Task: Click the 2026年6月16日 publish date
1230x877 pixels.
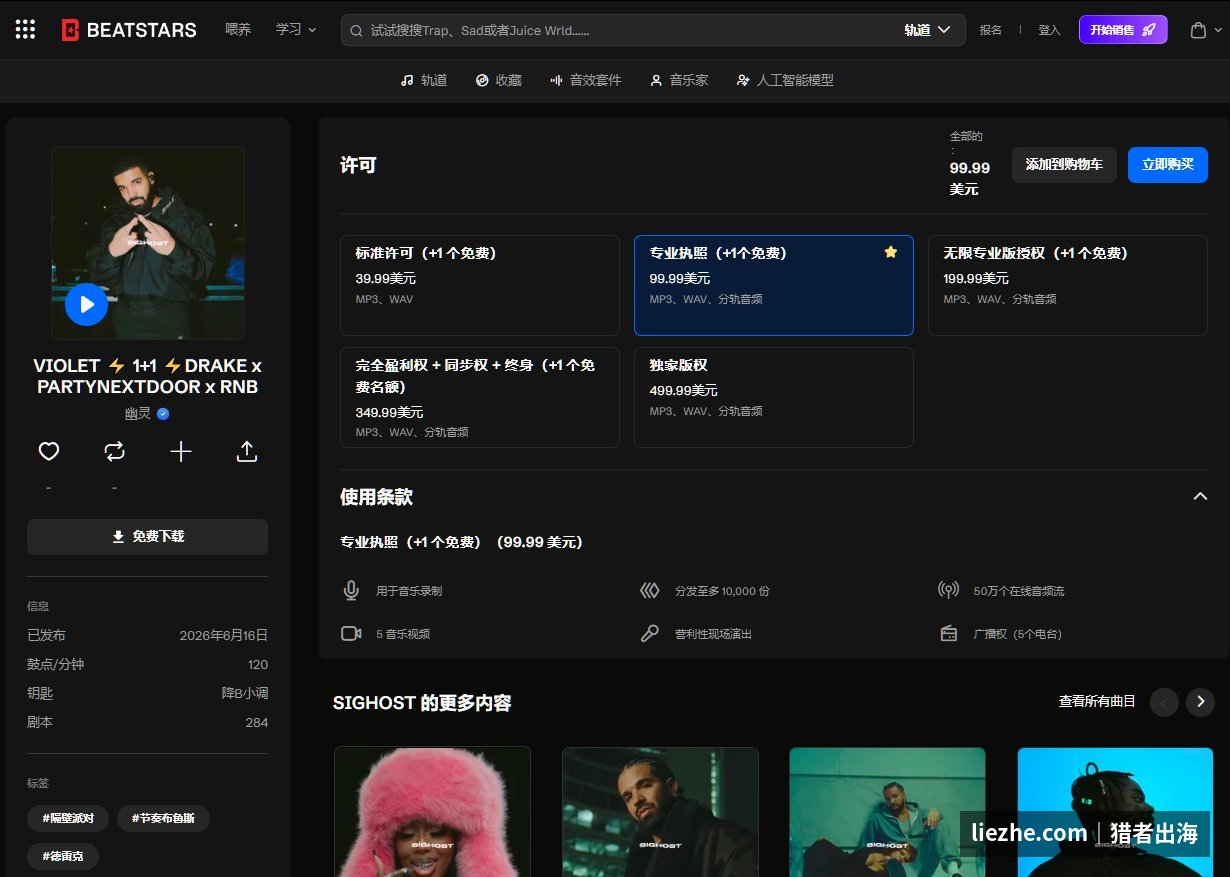Action: click(224, 636)
